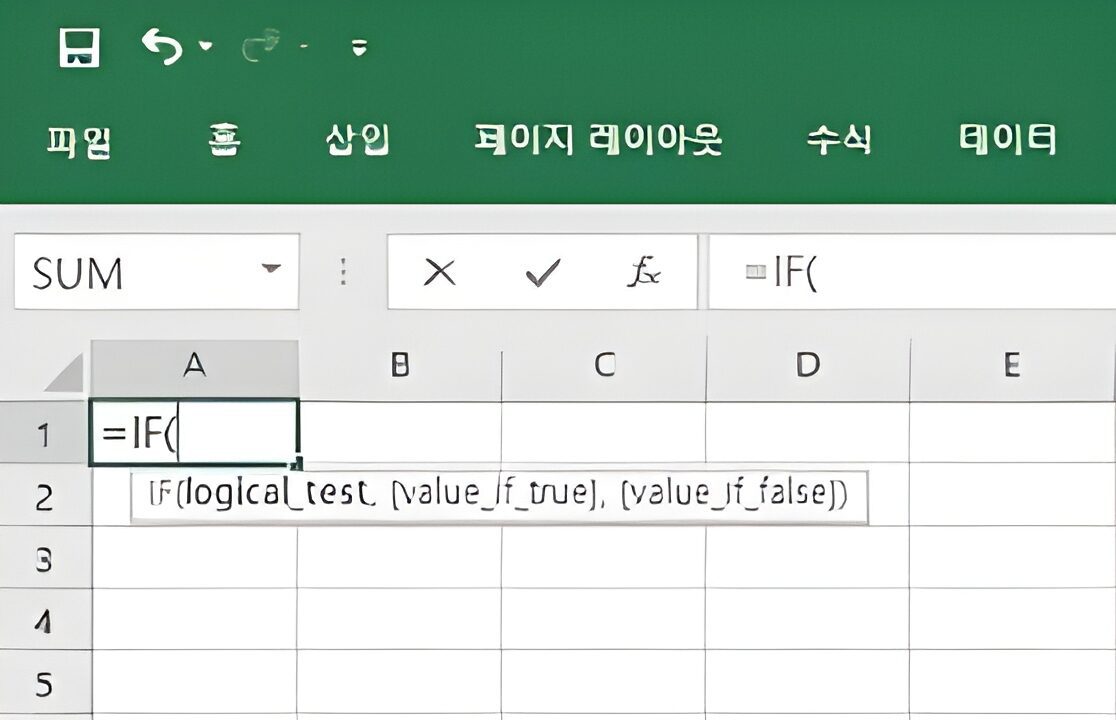Select row 4 header
The width and height of the screenshot is (1116, 720).
pos(45,620)
